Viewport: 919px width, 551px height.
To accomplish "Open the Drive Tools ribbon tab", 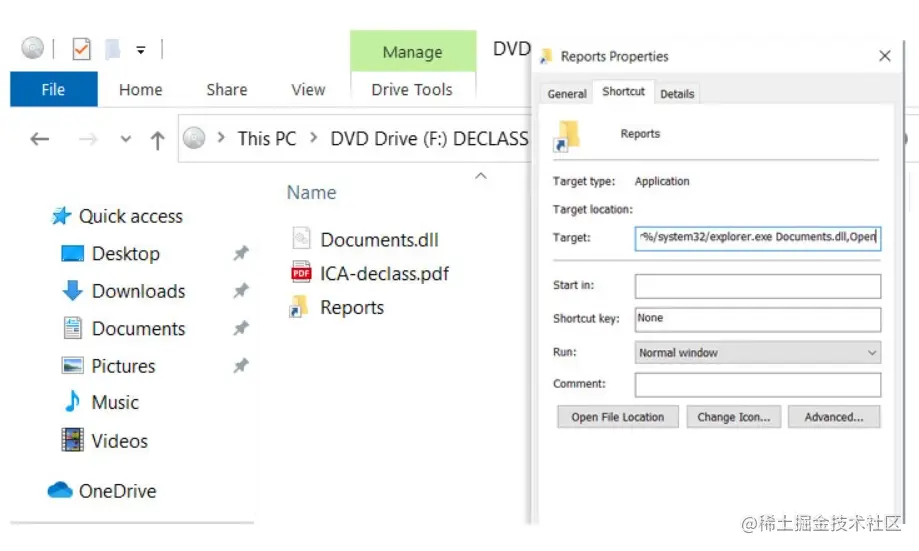I will point(412,90).
